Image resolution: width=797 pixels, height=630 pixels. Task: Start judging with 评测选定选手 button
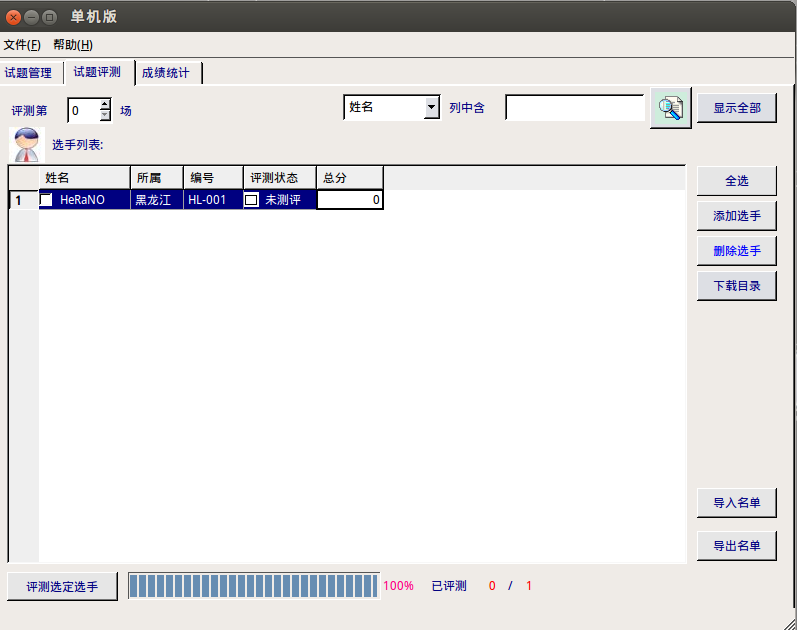62,586
